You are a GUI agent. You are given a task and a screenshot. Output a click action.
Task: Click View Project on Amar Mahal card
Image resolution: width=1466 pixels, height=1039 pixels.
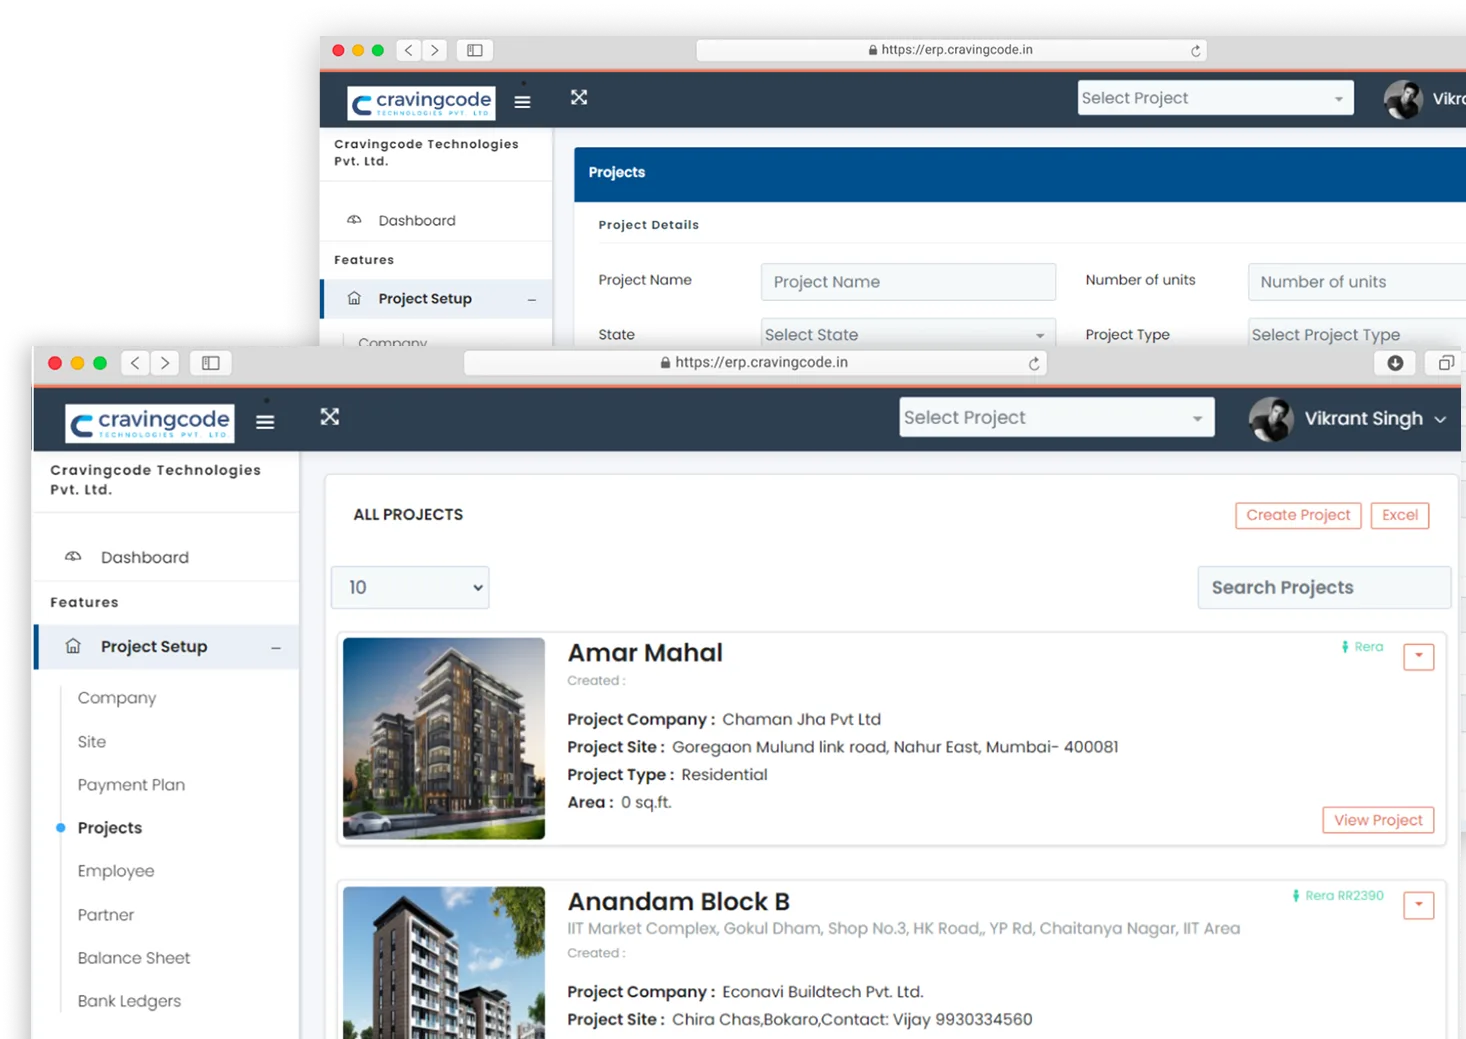(x=1378, y=820)
